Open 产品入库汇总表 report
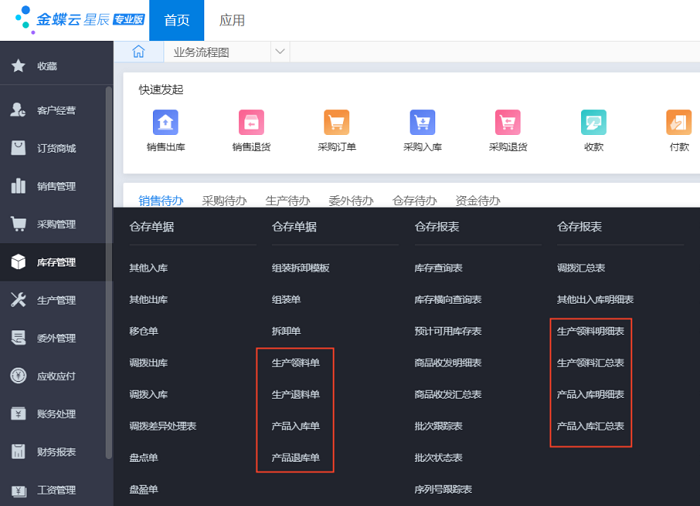The height and width of the screenshot is (506, 700). tap(590, 426)
